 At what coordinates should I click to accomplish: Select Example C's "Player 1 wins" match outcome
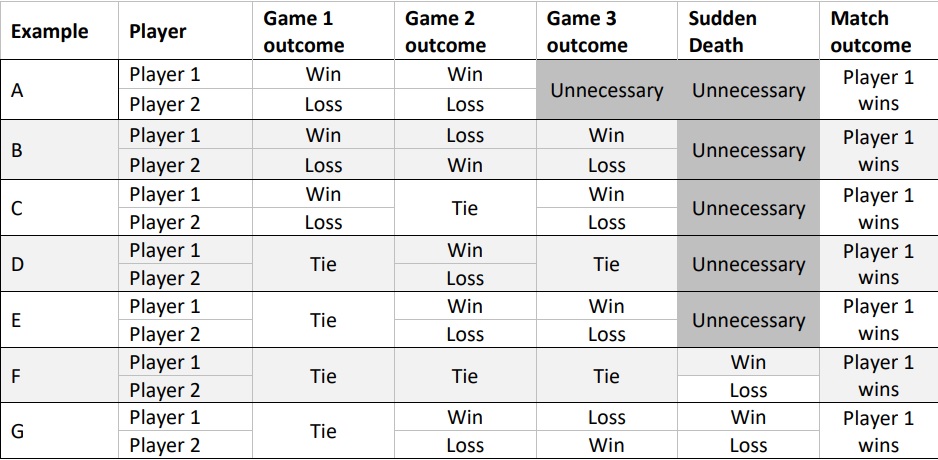pyautogui.click(x=878, y=208)
